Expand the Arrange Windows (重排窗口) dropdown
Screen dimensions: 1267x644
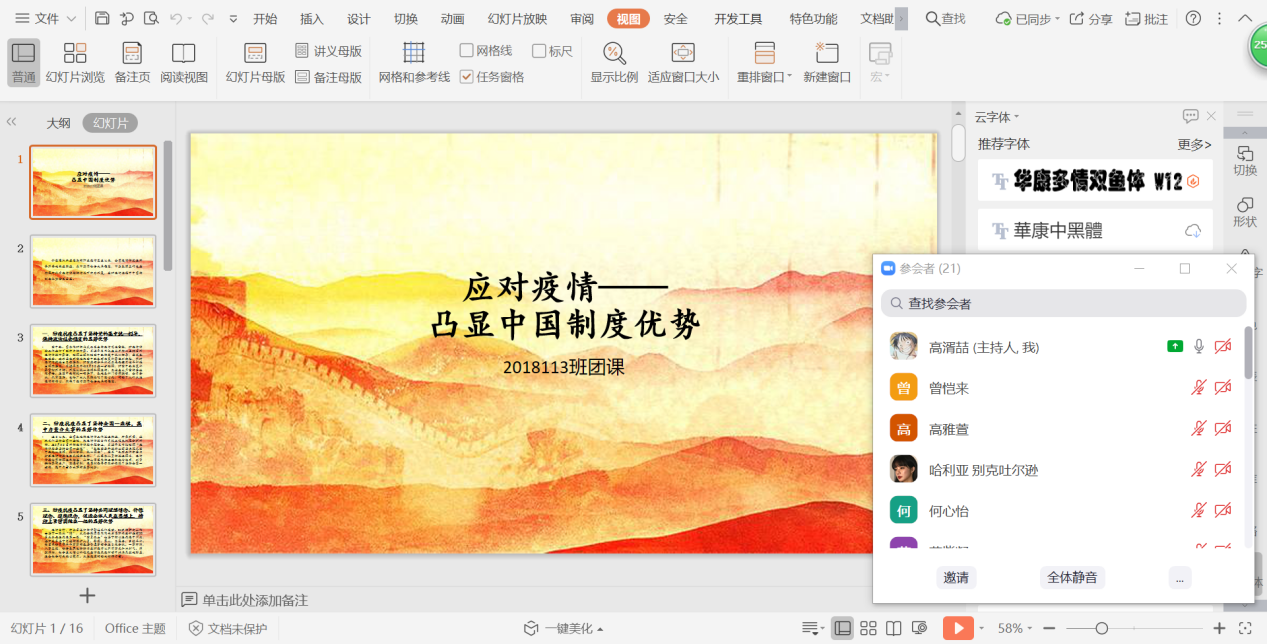[789, 77]
